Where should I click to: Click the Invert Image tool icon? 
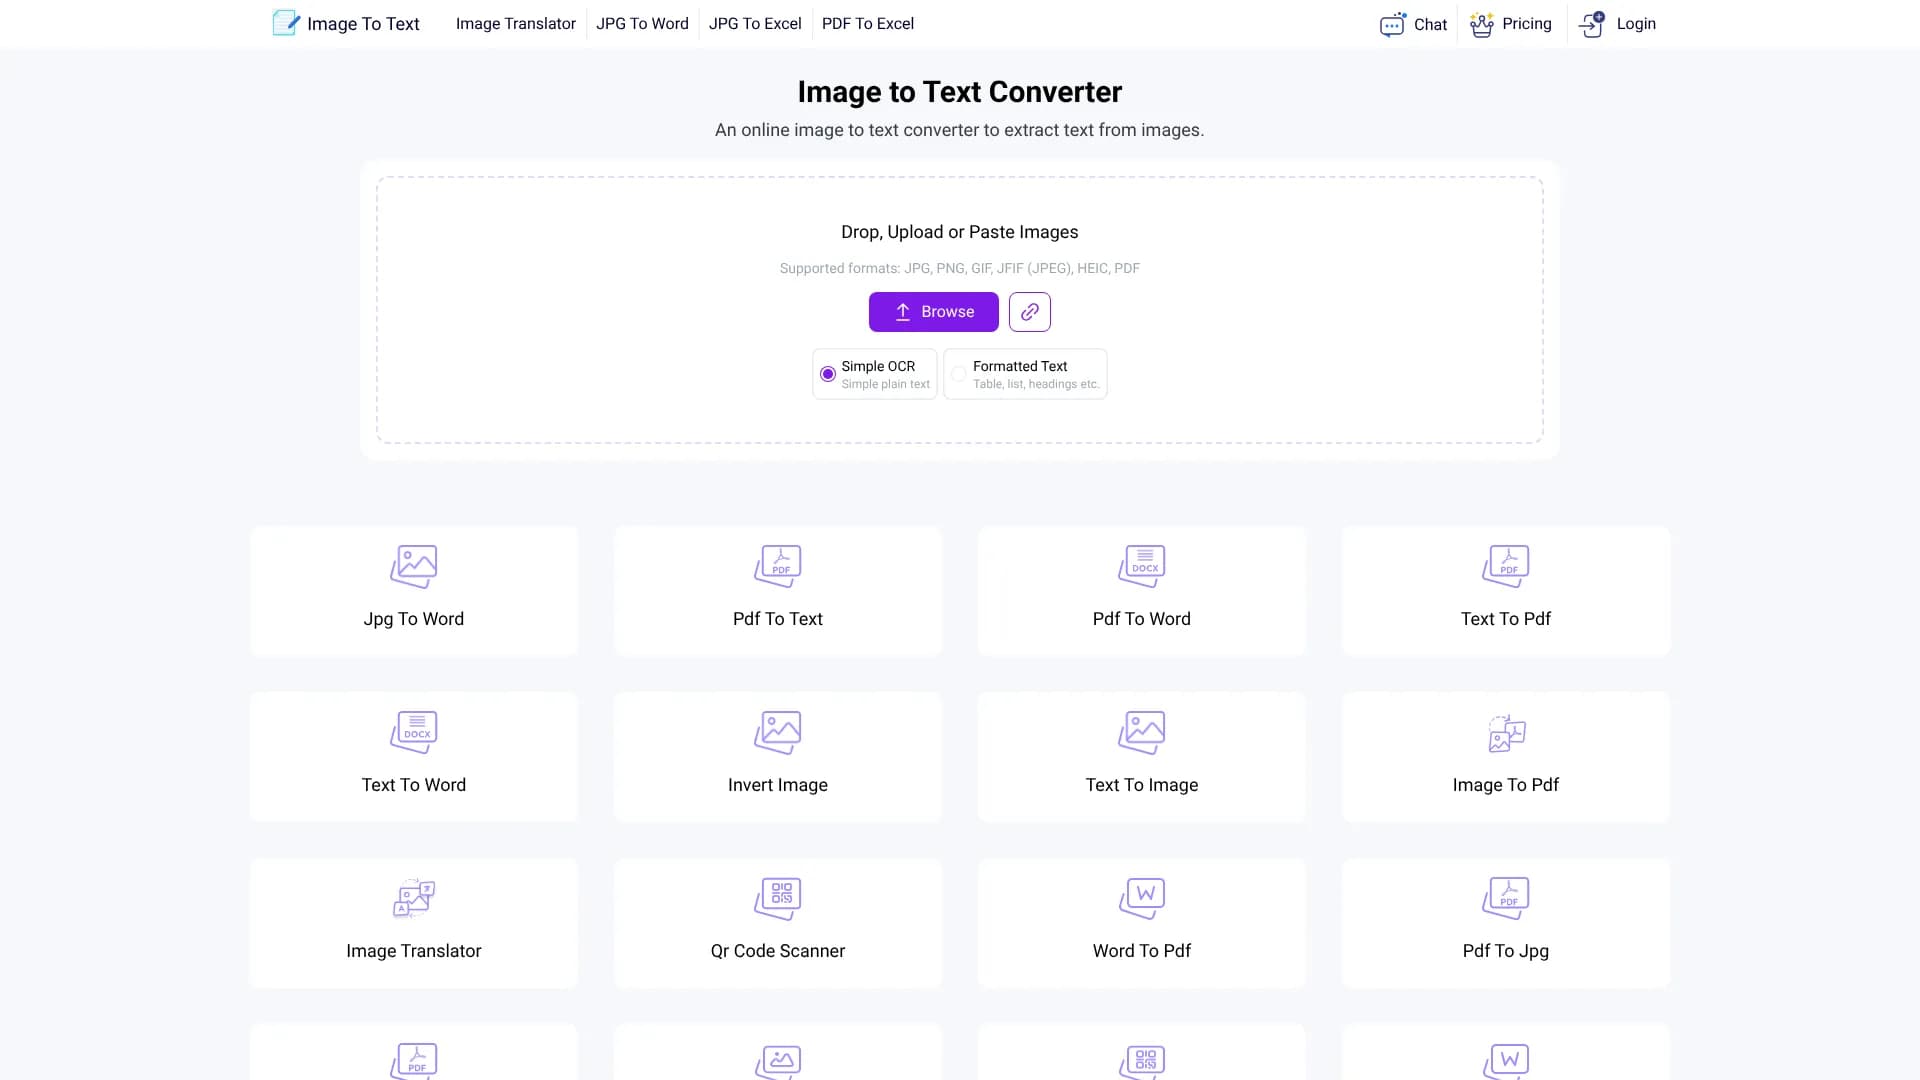point(778,731)
